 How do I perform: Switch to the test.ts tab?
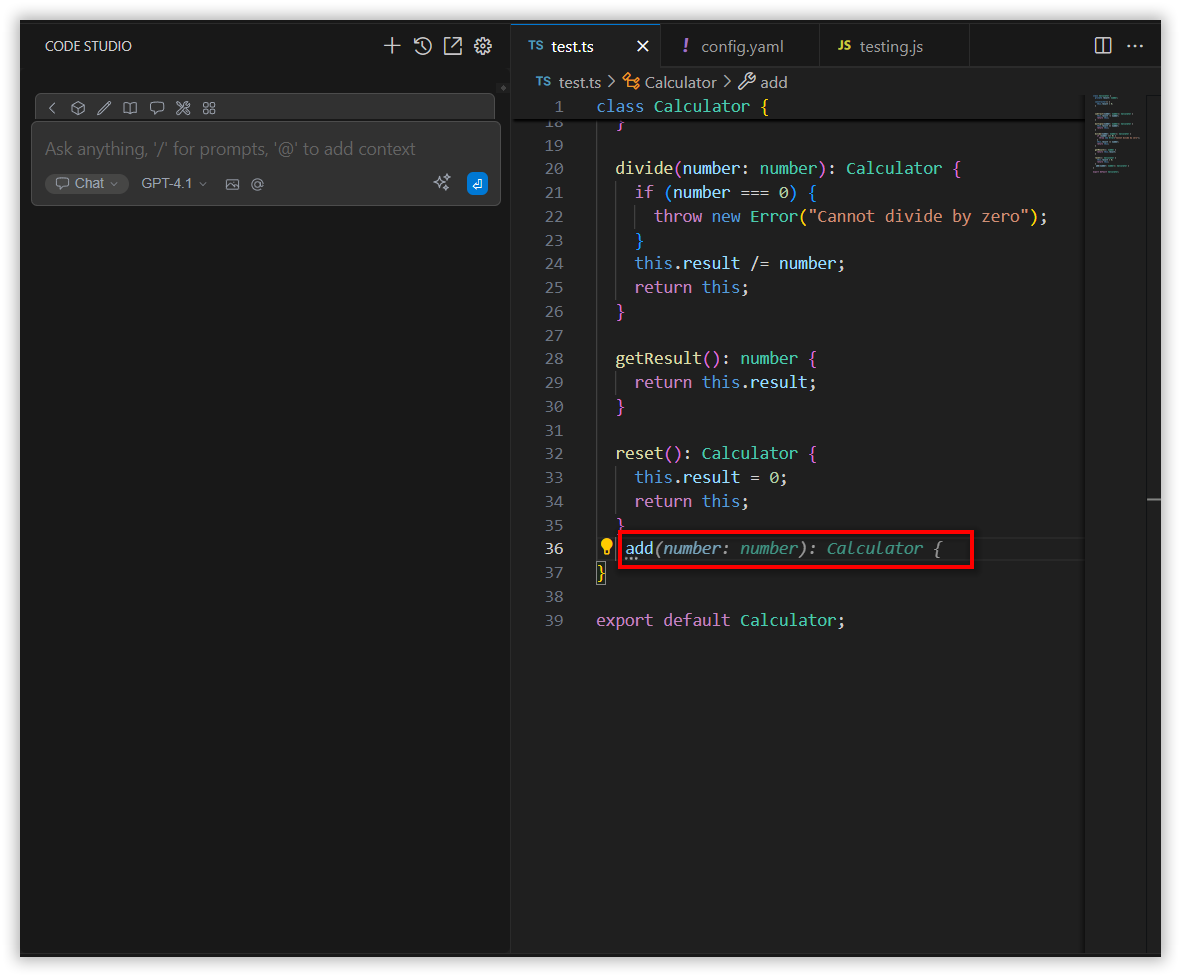tap(572, 46)
